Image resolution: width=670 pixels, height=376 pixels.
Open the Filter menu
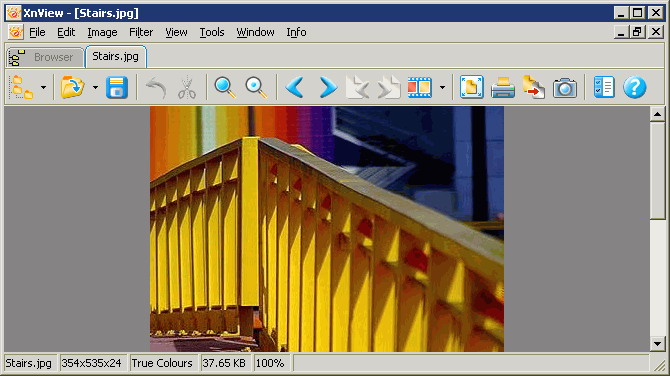tap(141, 32)
